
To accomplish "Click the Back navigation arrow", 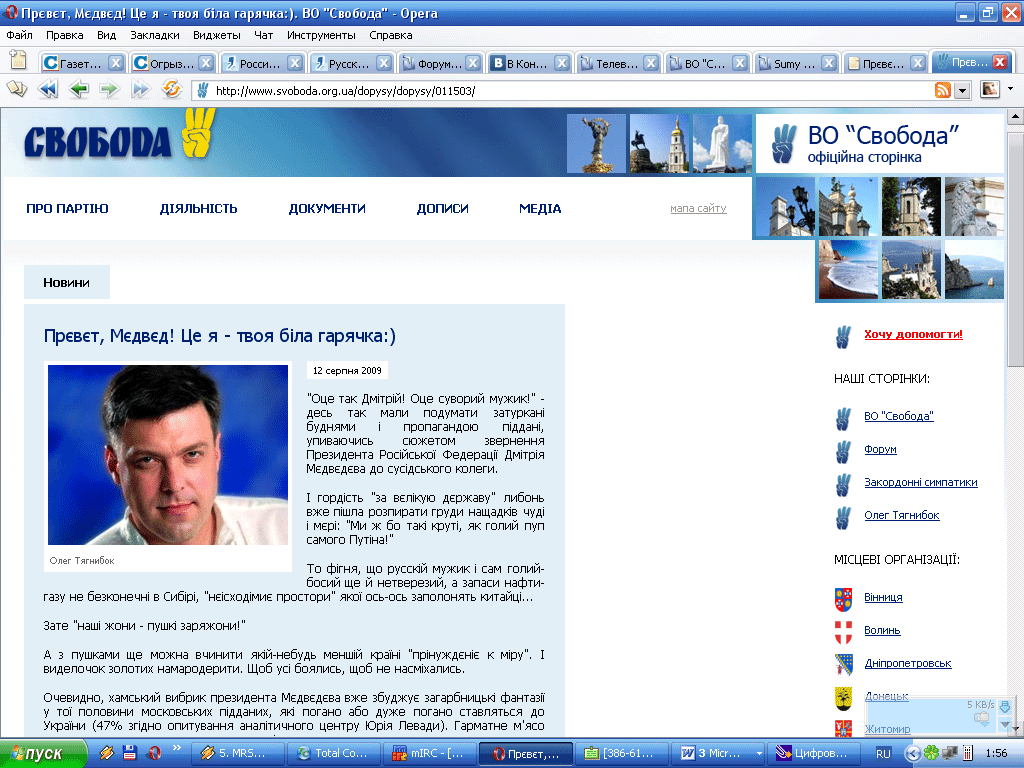I will pos(79,90).
